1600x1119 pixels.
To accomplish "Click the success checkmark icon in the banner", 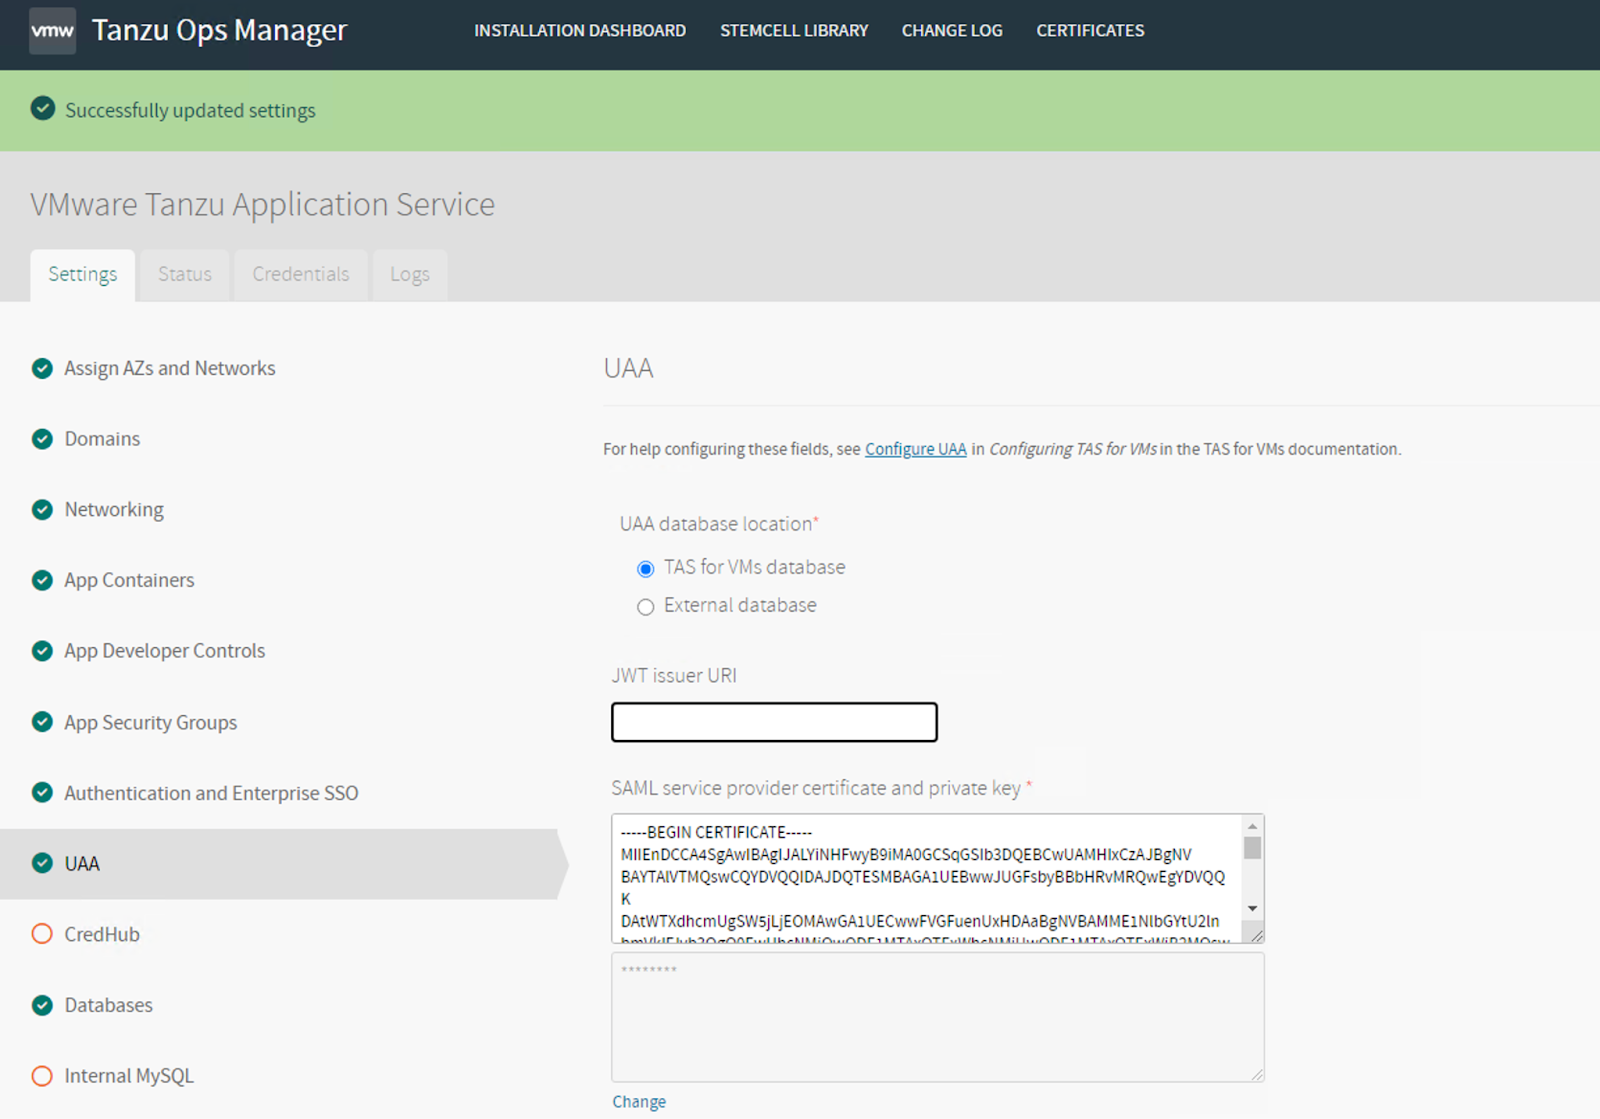I will point(42,108).
